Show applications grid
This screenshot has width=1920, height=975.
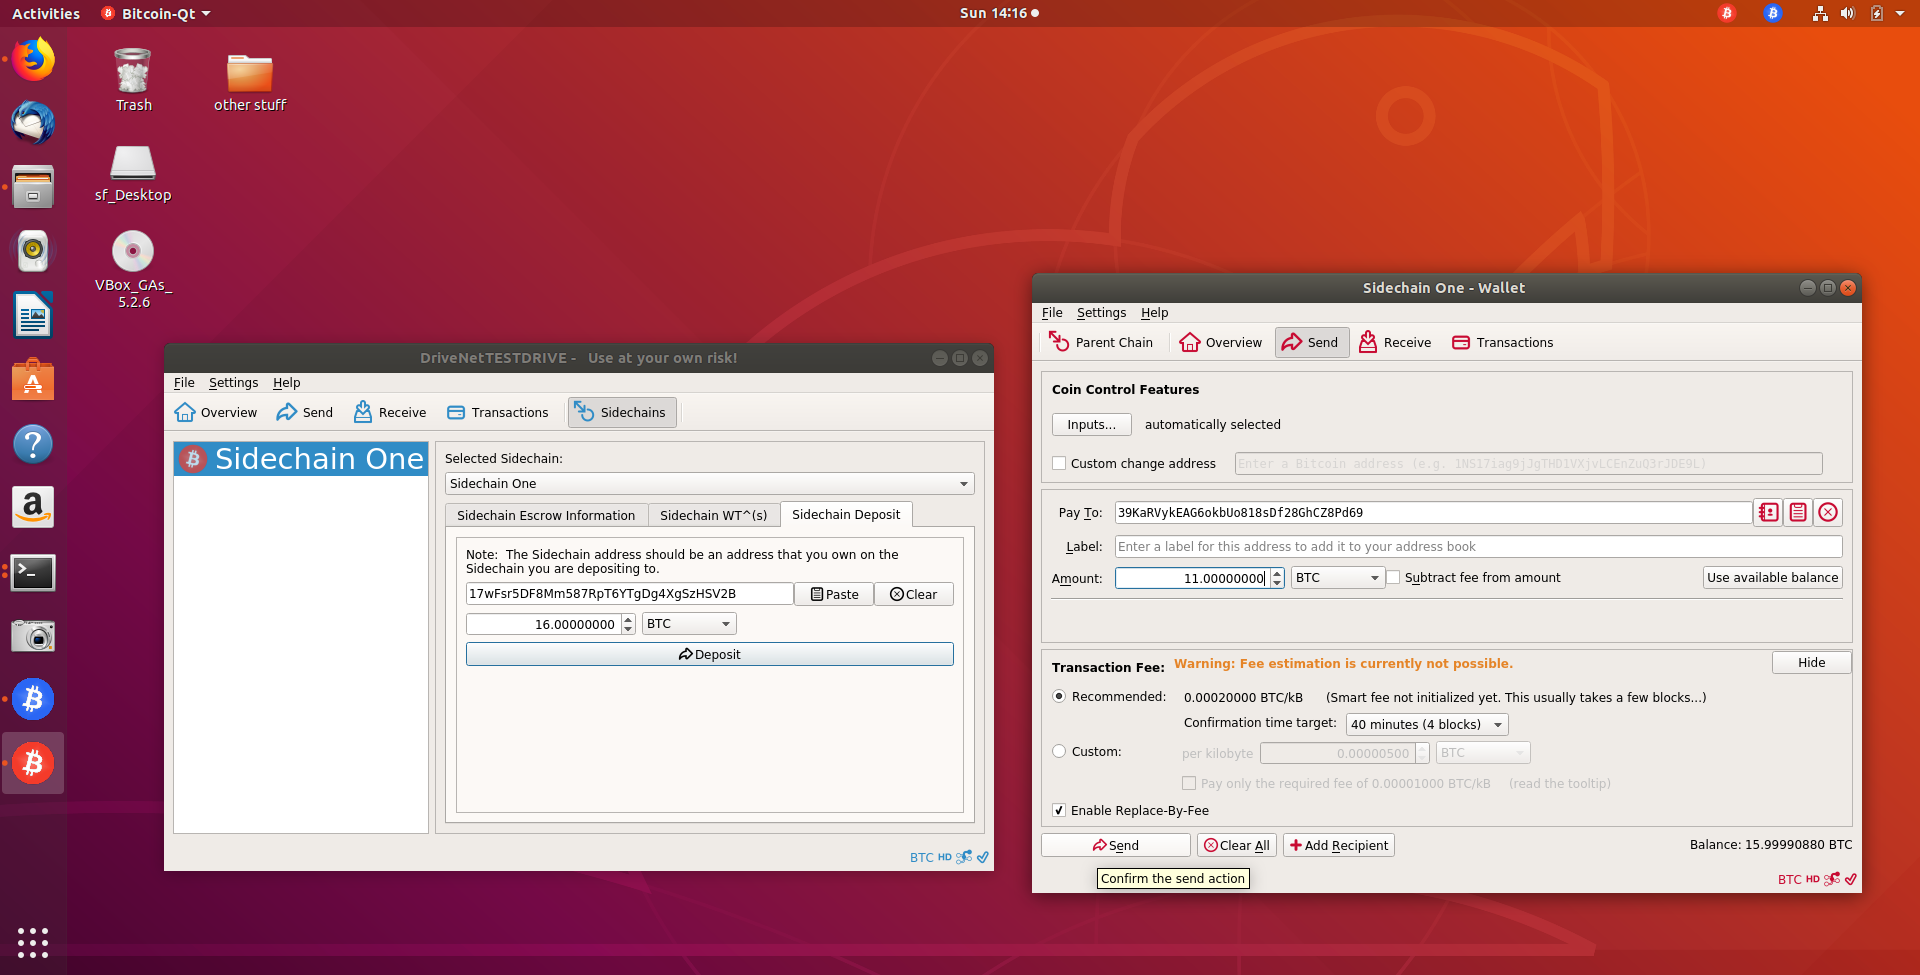33,942
